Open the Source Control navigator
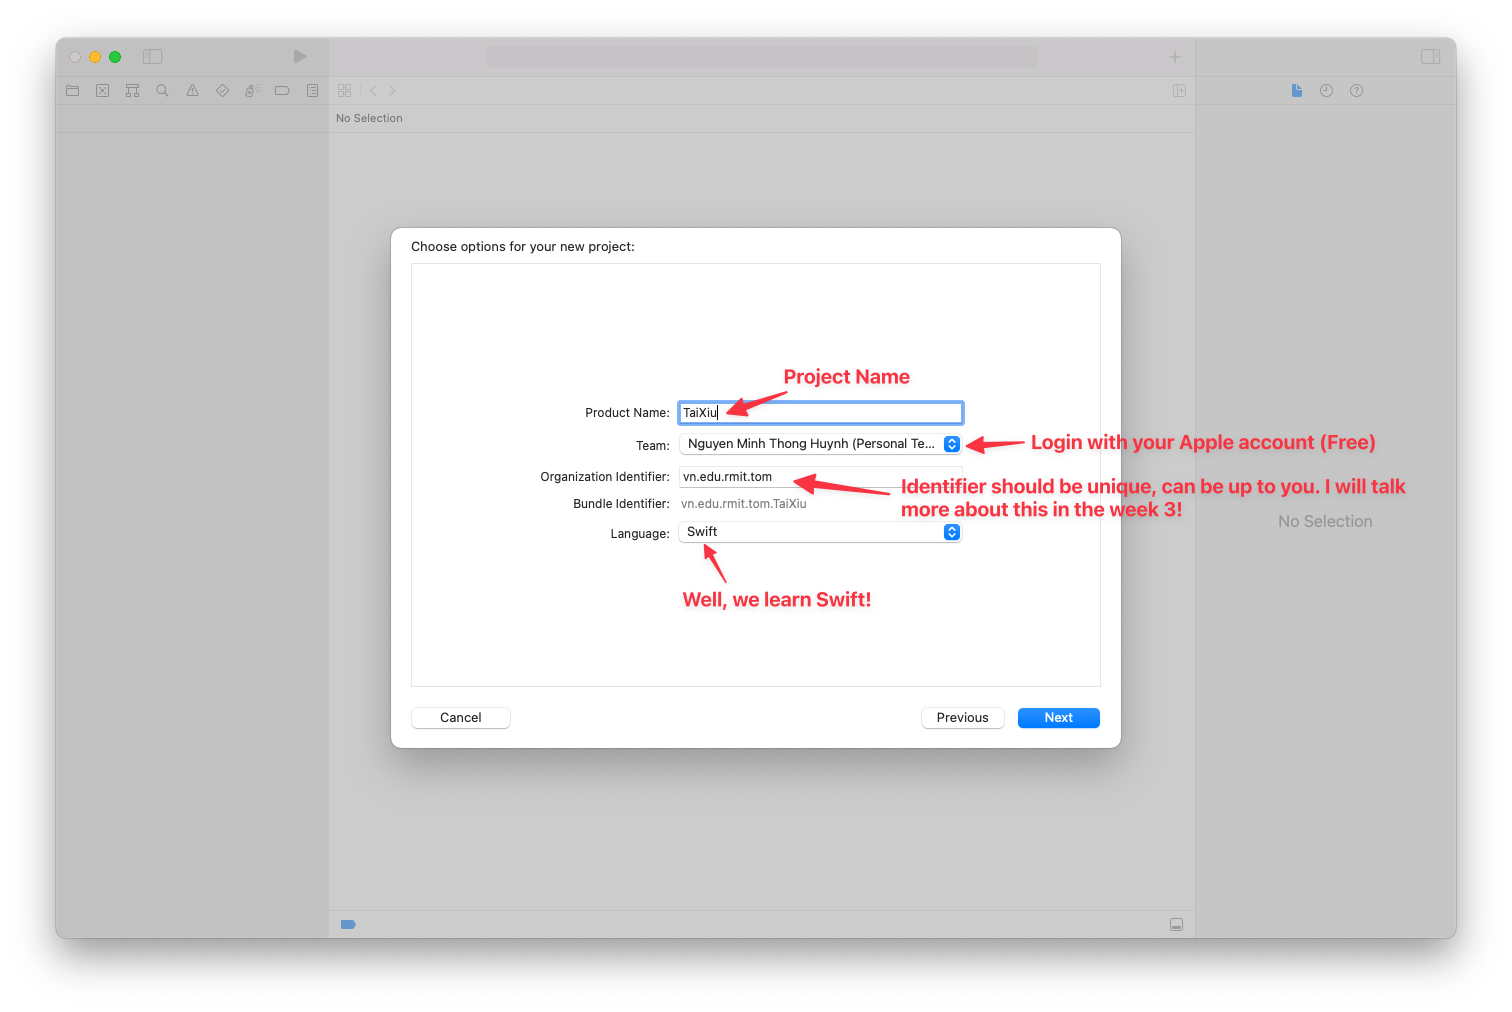 (102, 90)
